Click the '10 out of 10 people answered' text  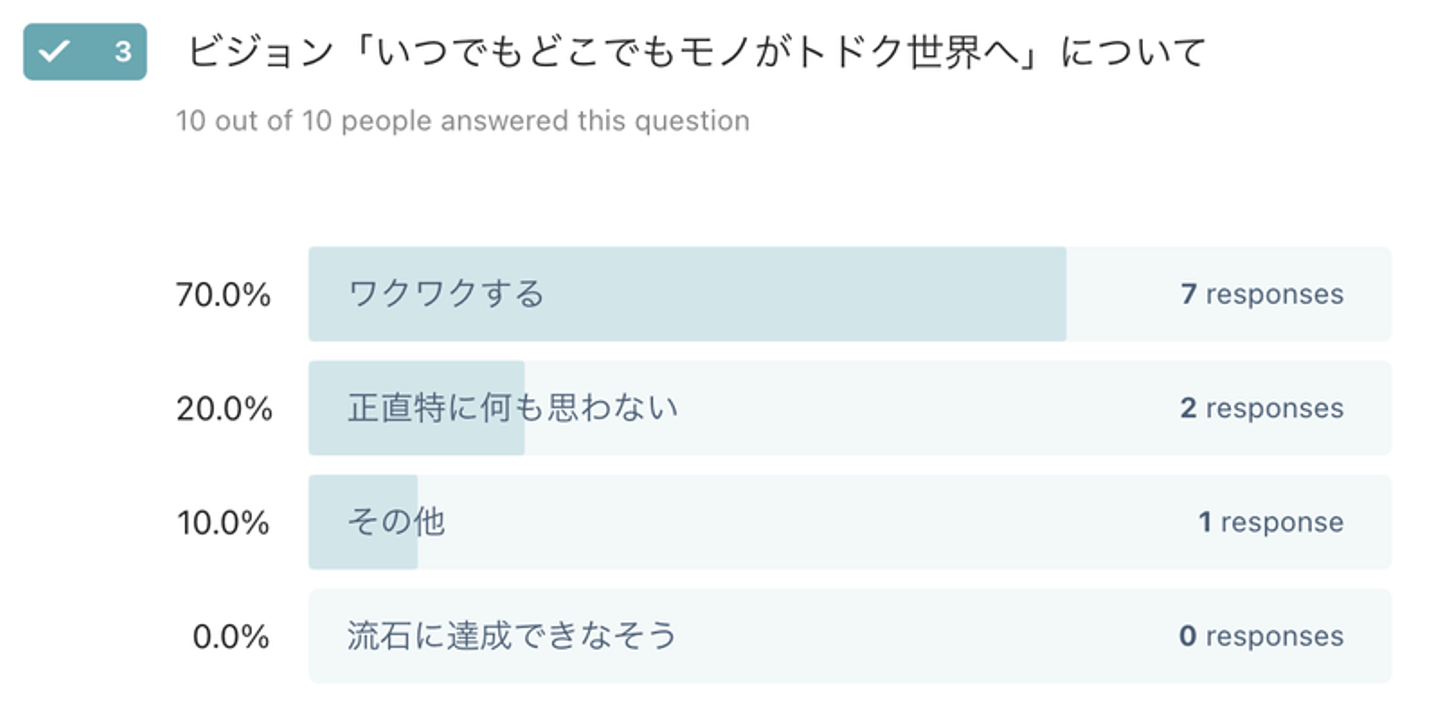coord(462,121)
